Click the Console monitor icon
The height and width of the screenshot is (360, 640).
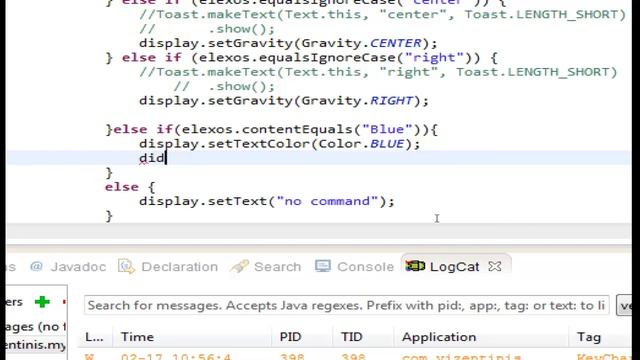tap(322, 267)
